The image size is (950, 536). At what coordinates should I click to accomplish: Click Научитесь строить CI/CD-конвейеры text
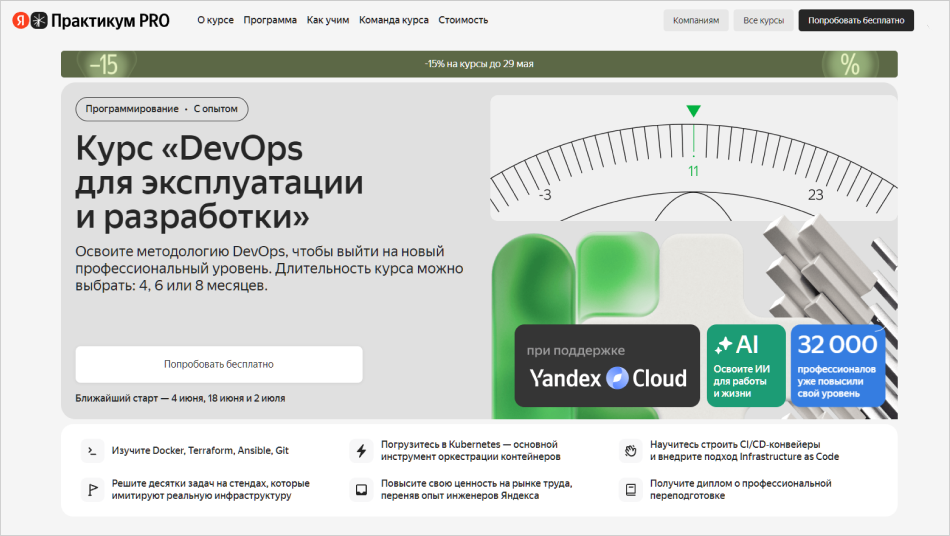pyautogui.click(x=744, y=451)
